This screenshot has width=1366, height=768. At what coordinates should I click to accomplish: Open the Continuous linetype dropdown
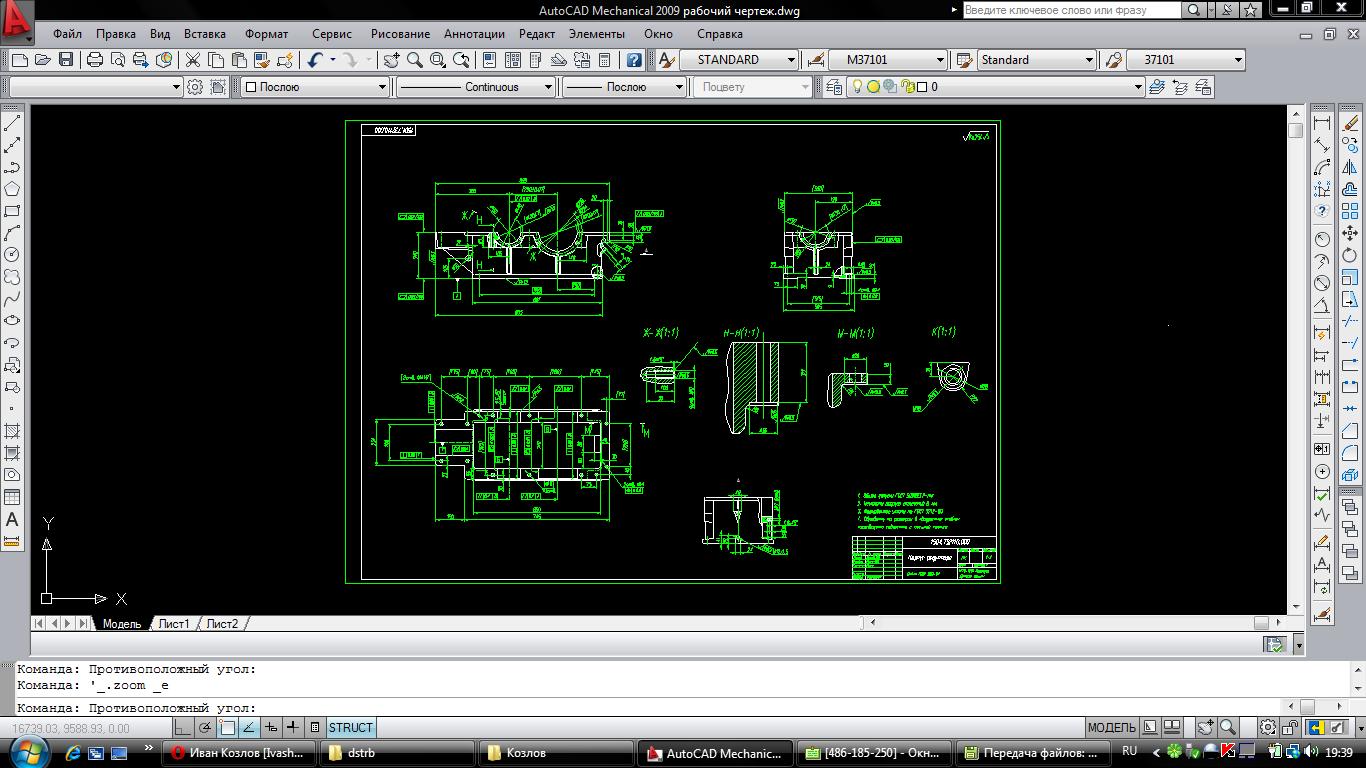click(x=475, y=87)
